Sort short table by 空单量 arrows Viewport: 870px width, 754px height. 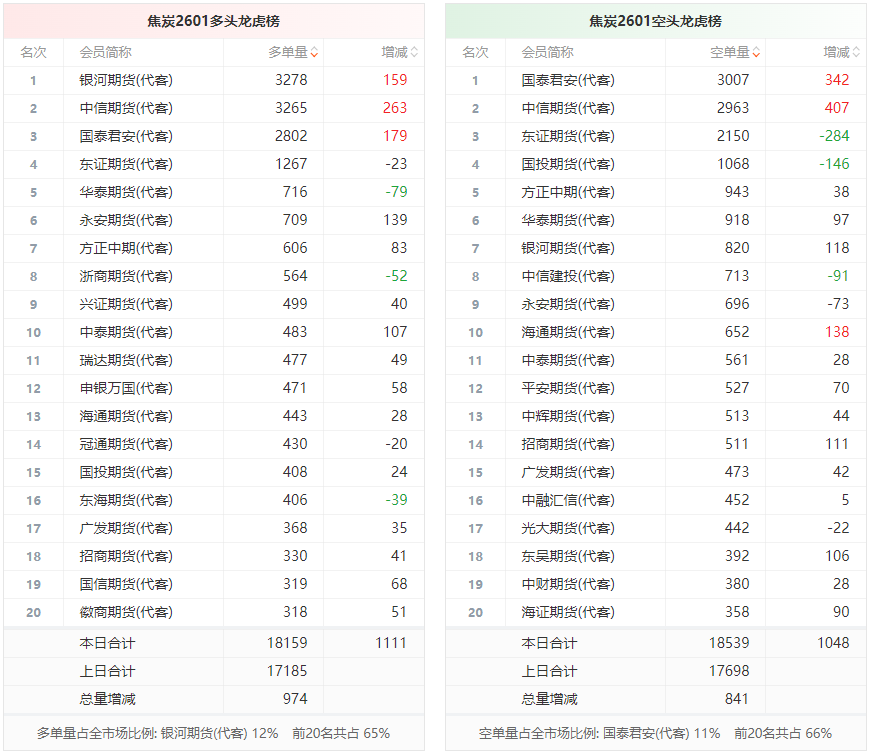coord(756,53)
